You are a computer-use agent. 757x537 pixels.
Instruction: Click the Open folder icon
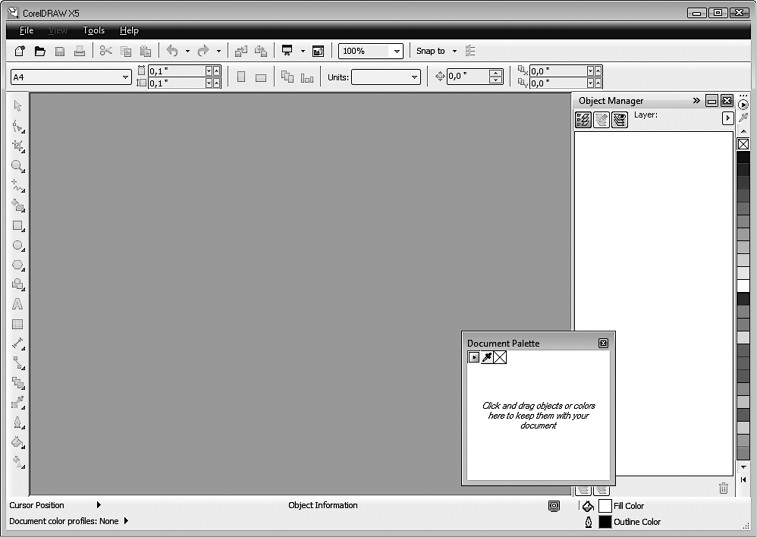40,51
